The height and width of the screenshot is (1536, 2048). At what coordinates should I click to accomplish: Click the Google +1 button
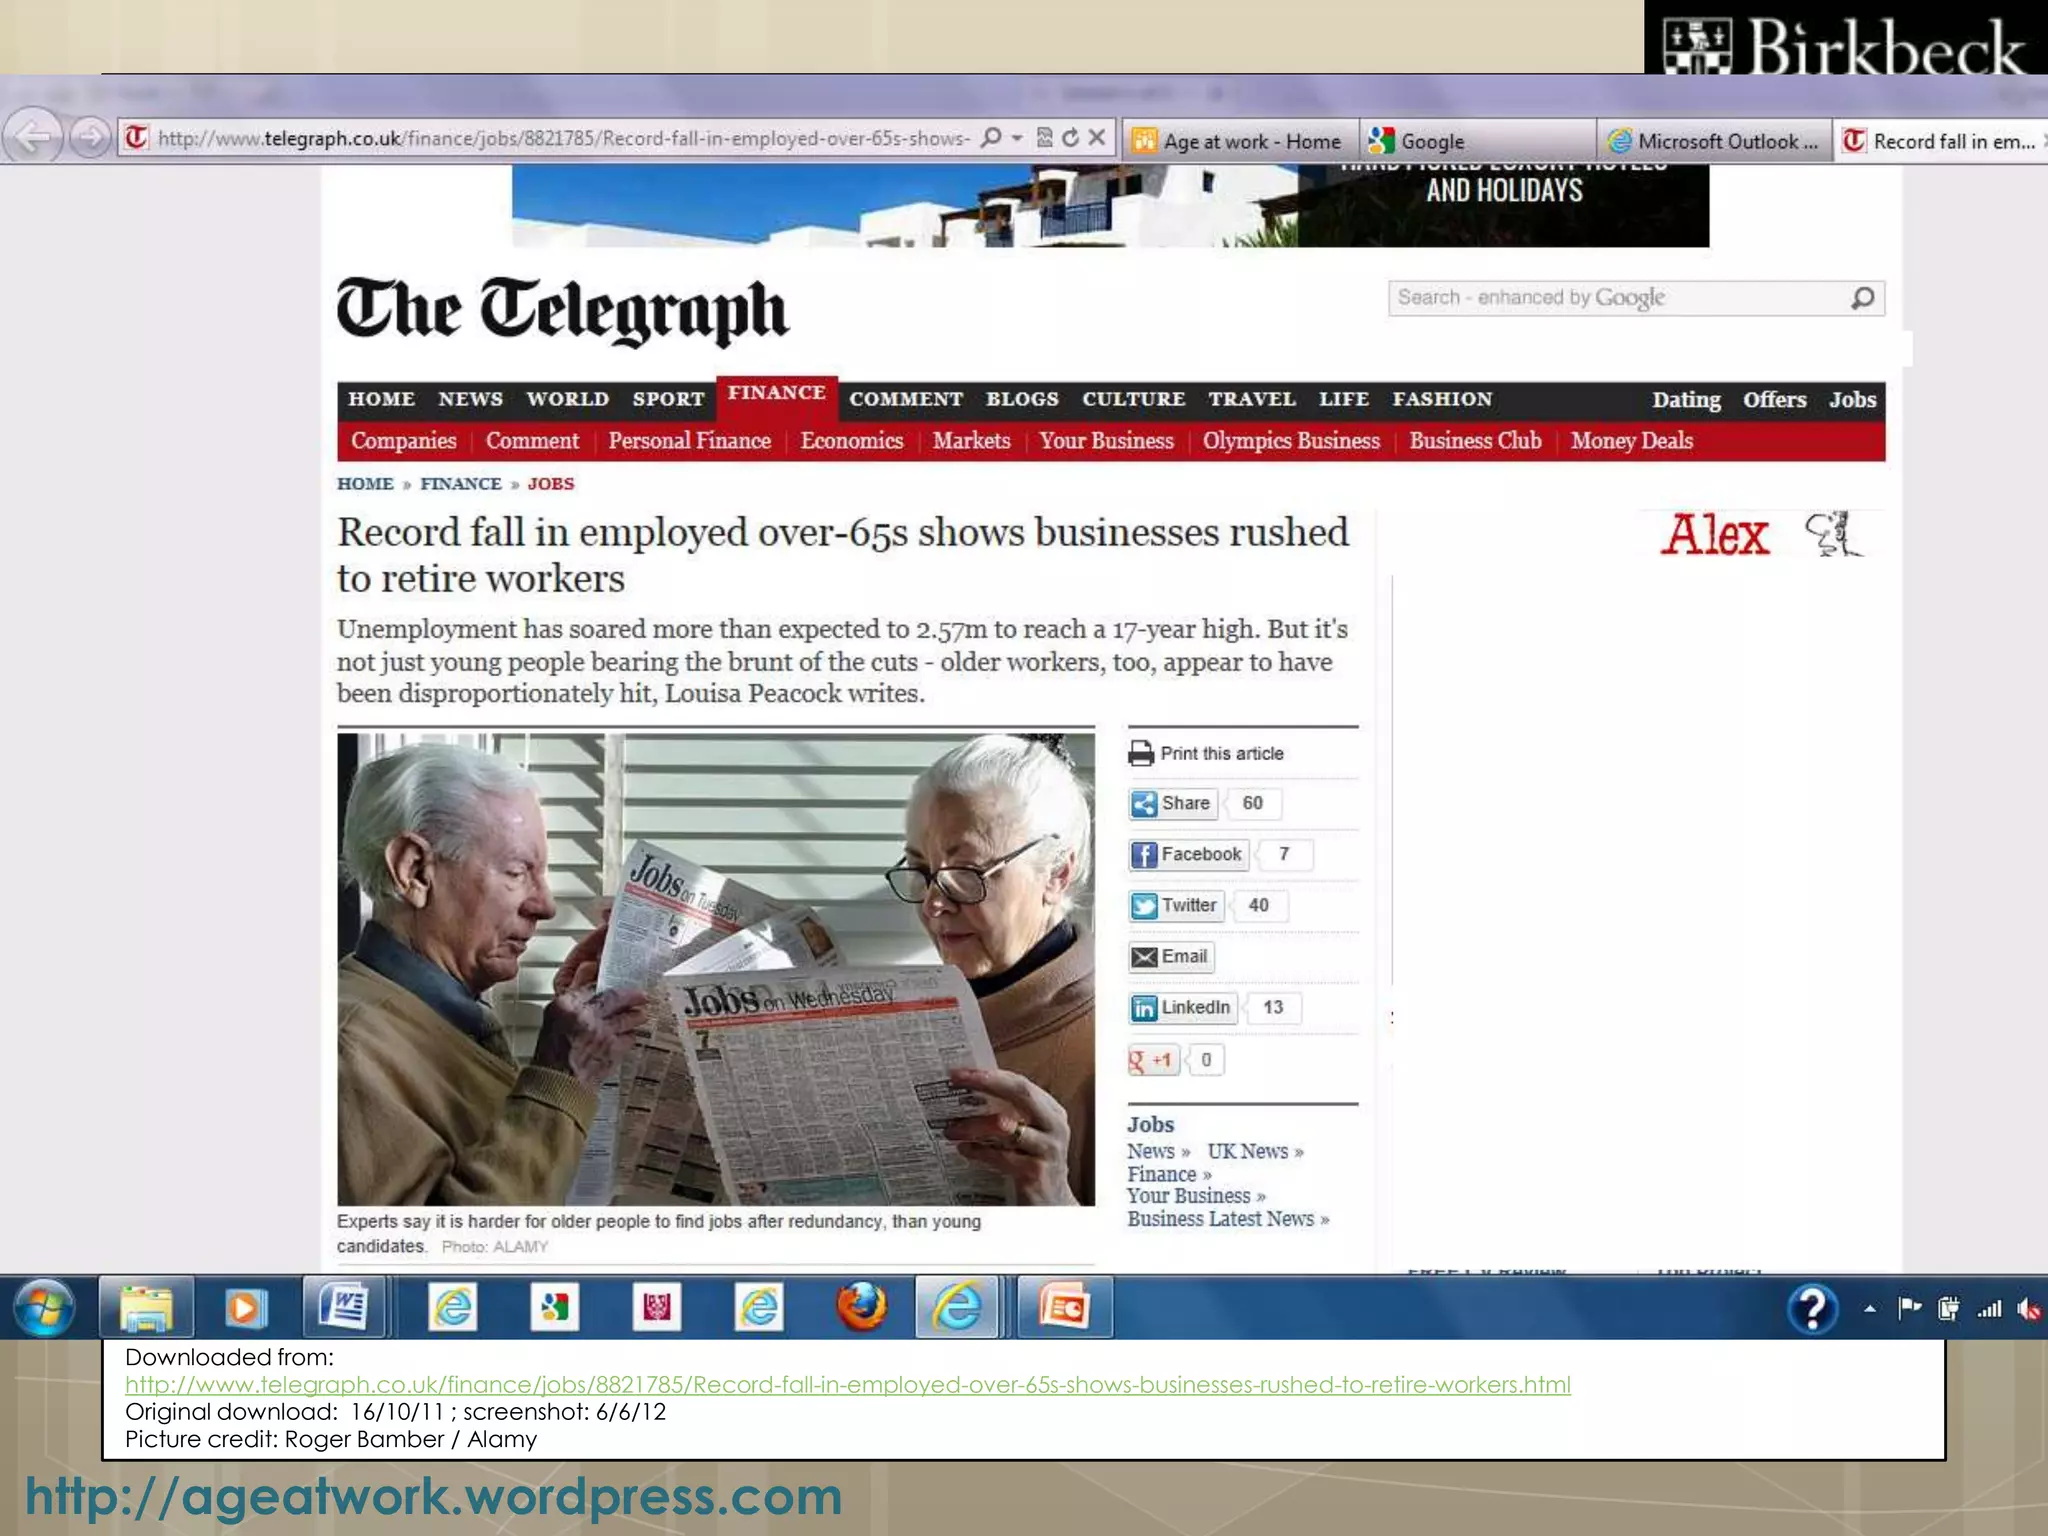click(1154, 1060)
